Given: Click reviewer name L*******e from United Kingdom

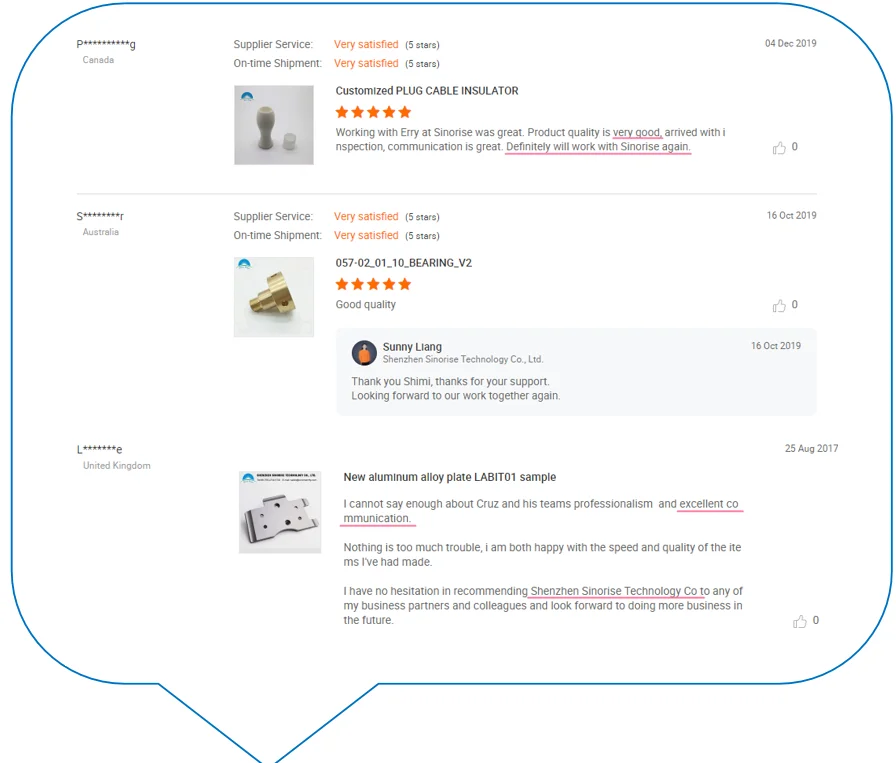Looking at the screenshot, I should tap(99, 449).
